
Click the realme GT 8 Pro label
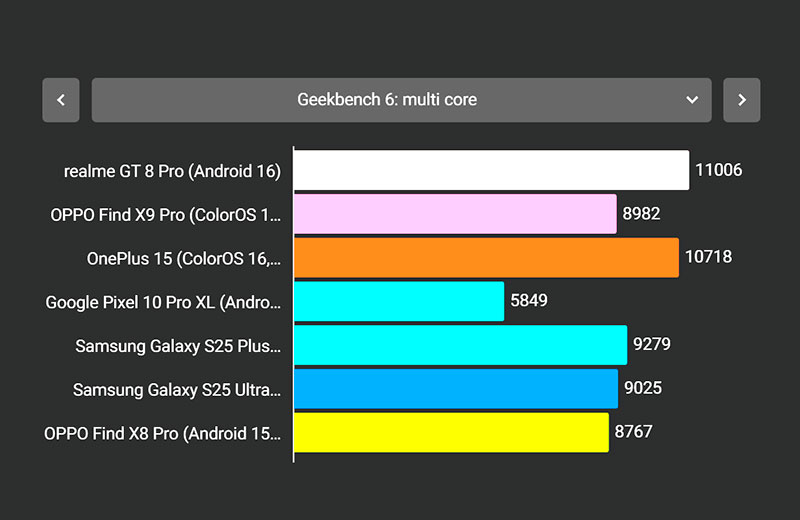click(x=172, y=171)
